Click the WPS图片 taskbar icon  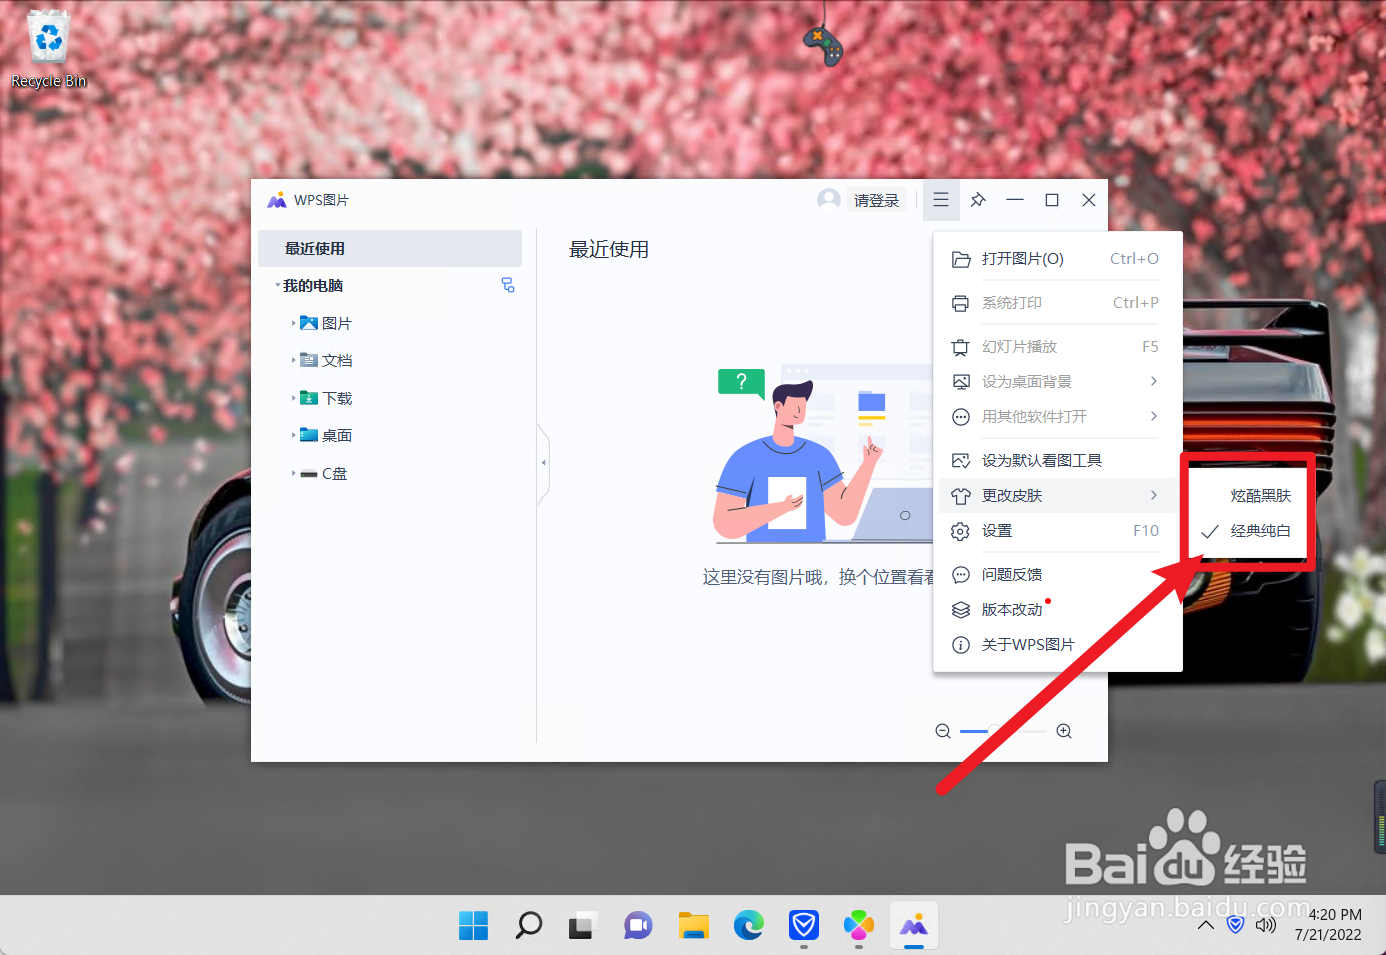click(x=914, y=926)
